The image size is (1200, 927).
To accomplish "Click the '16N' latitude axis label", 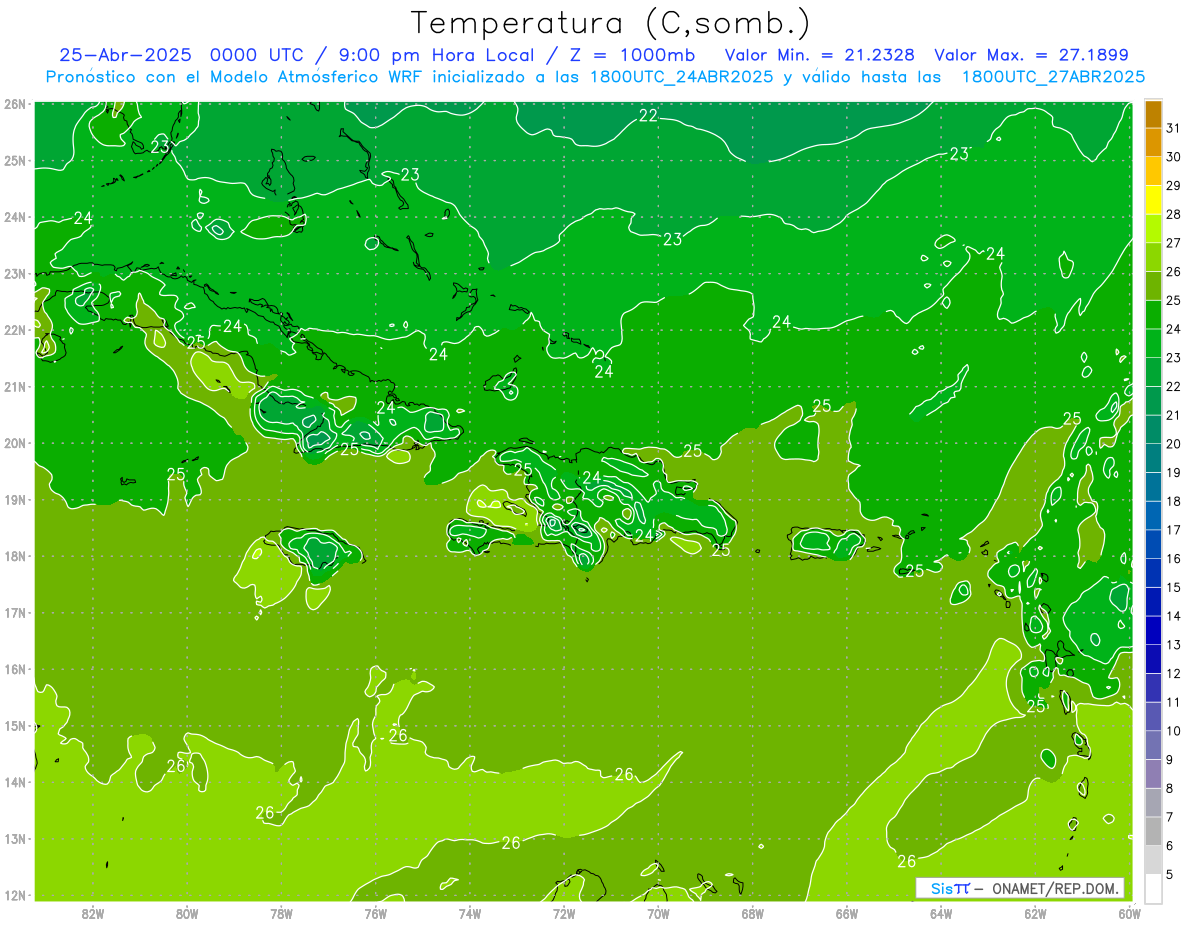I will (x=15, y=669).
